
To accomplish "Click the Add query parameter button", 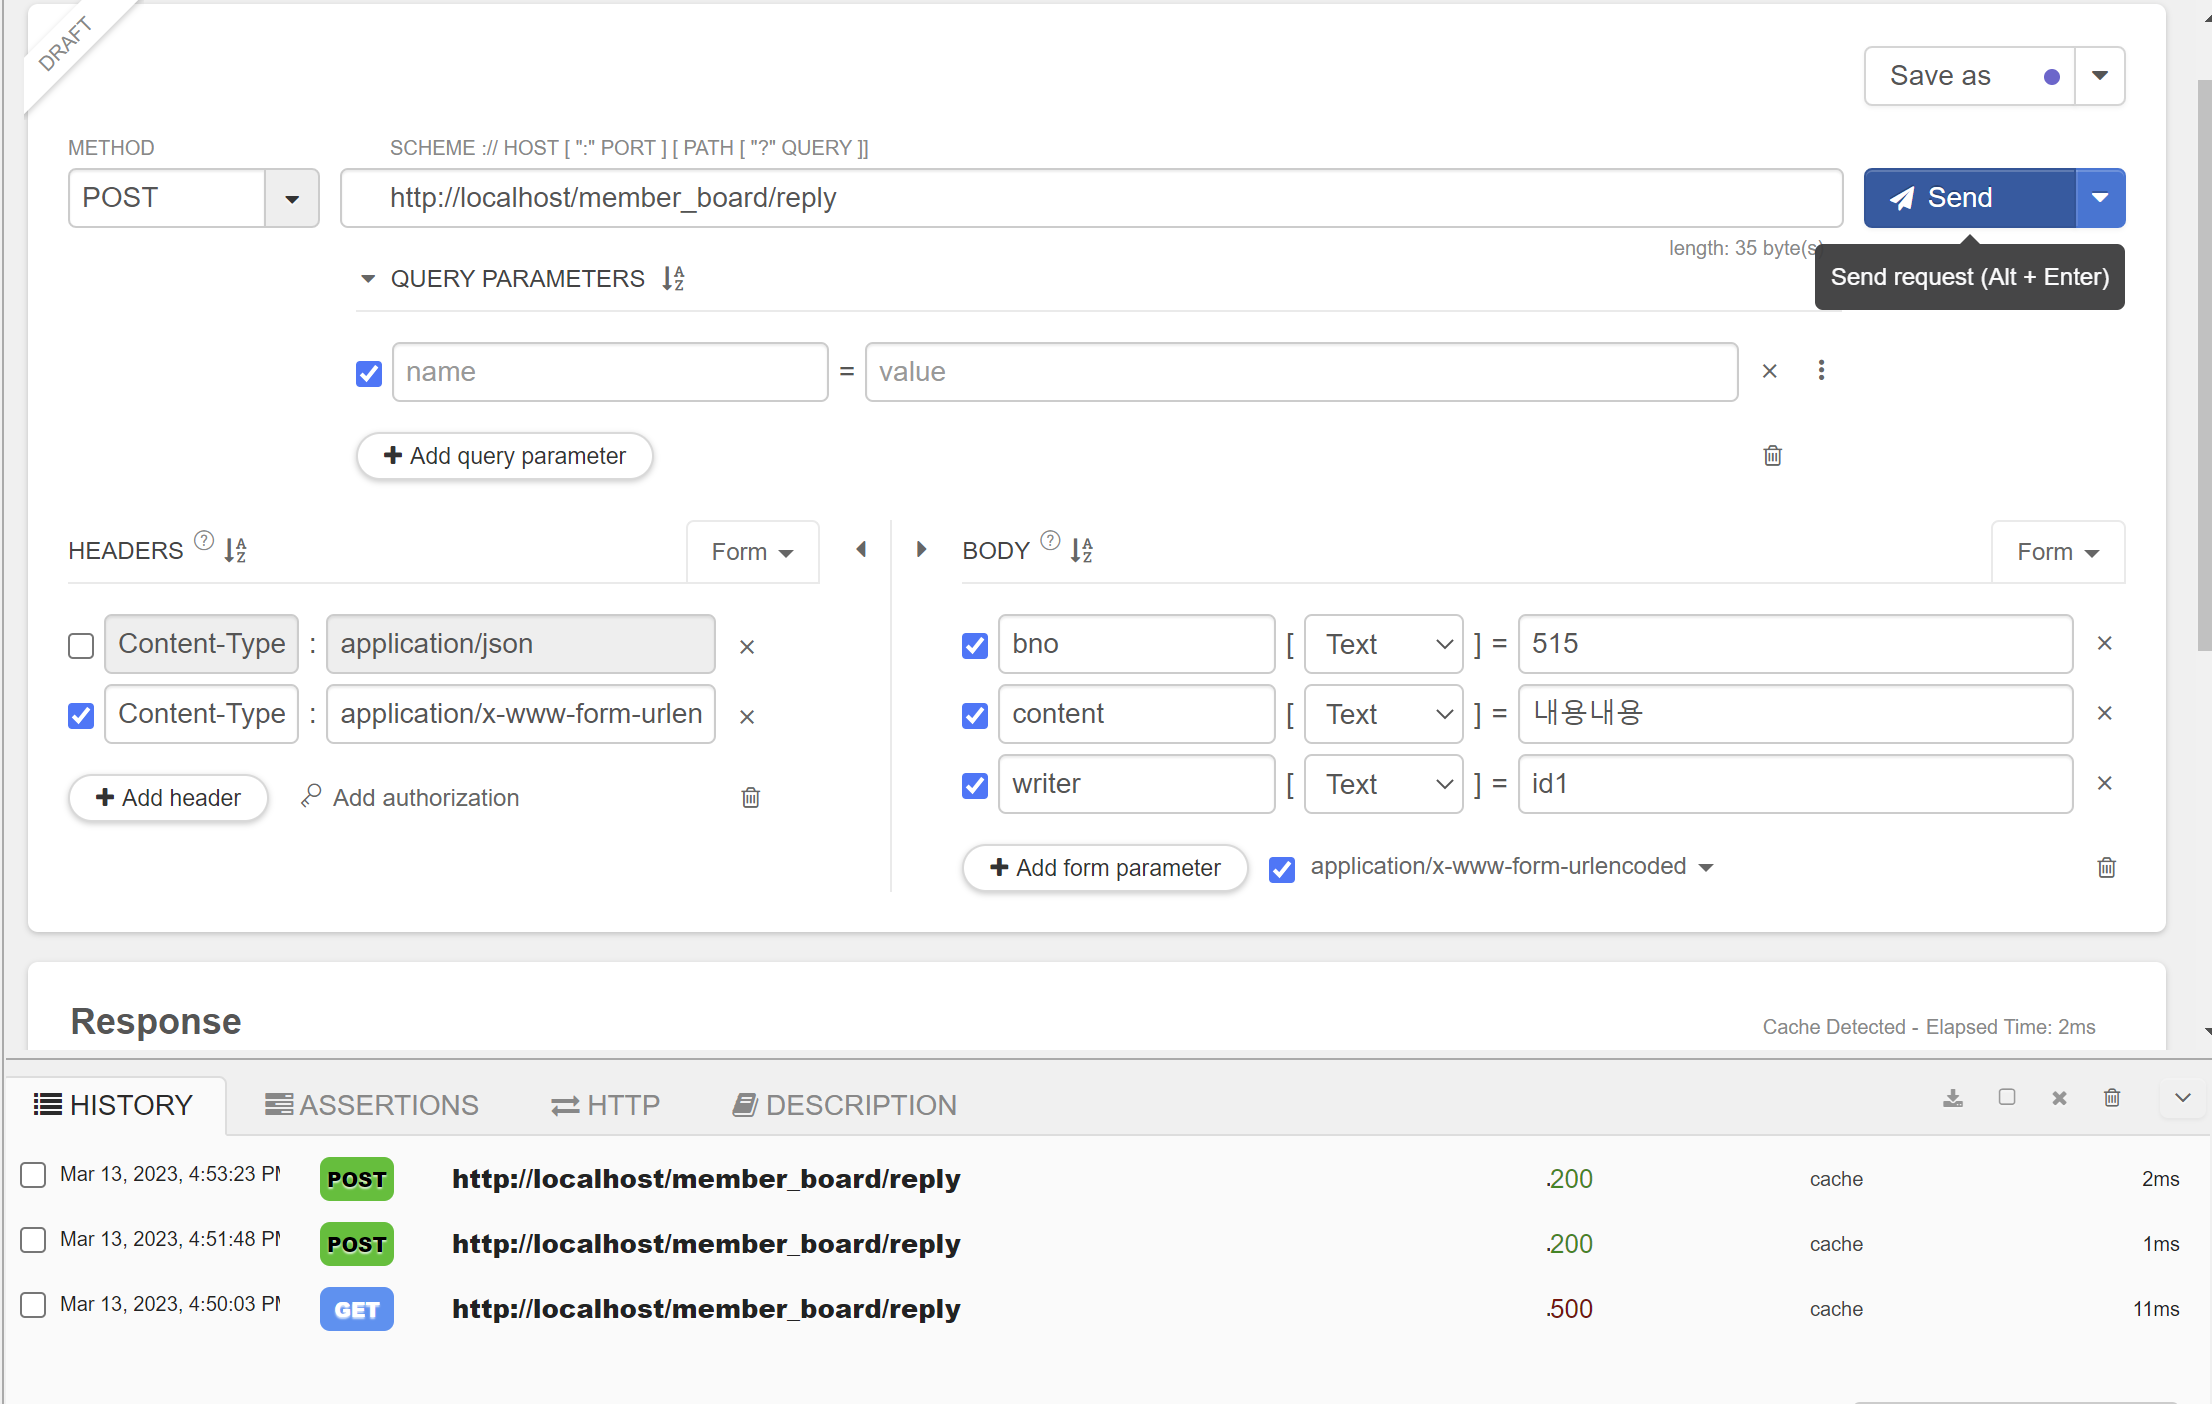I will click(x=505, y=456).
